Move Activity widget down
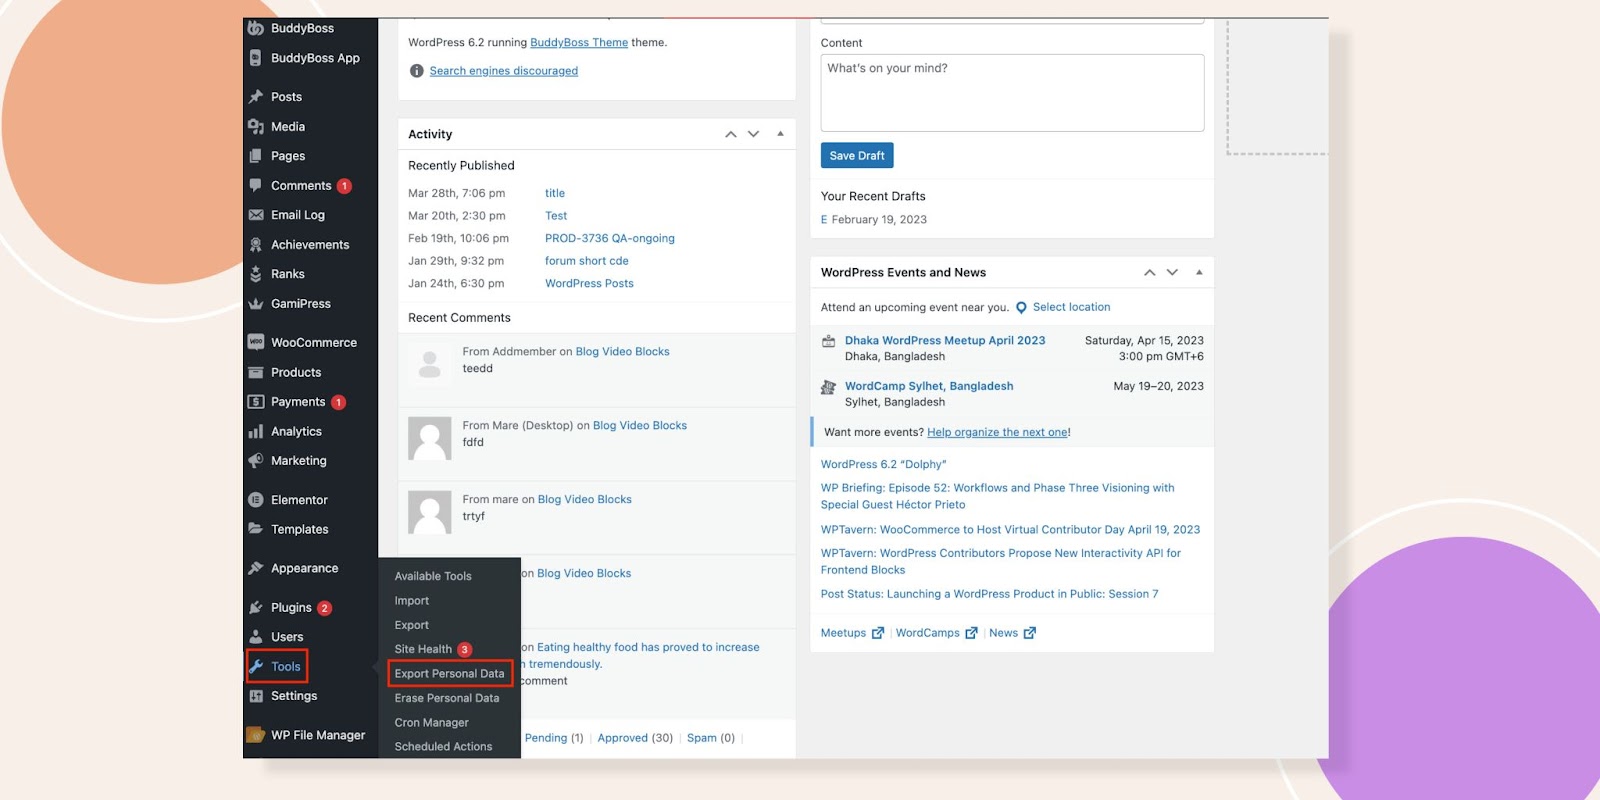The image size is (1600, 800). [754, 134]
